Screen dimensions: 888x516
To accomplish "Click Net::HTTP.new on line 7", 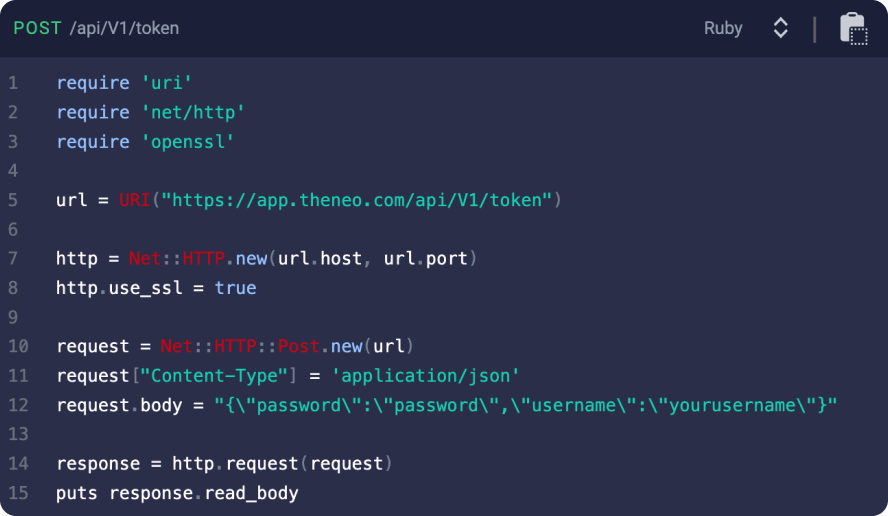I will [198, 258].
